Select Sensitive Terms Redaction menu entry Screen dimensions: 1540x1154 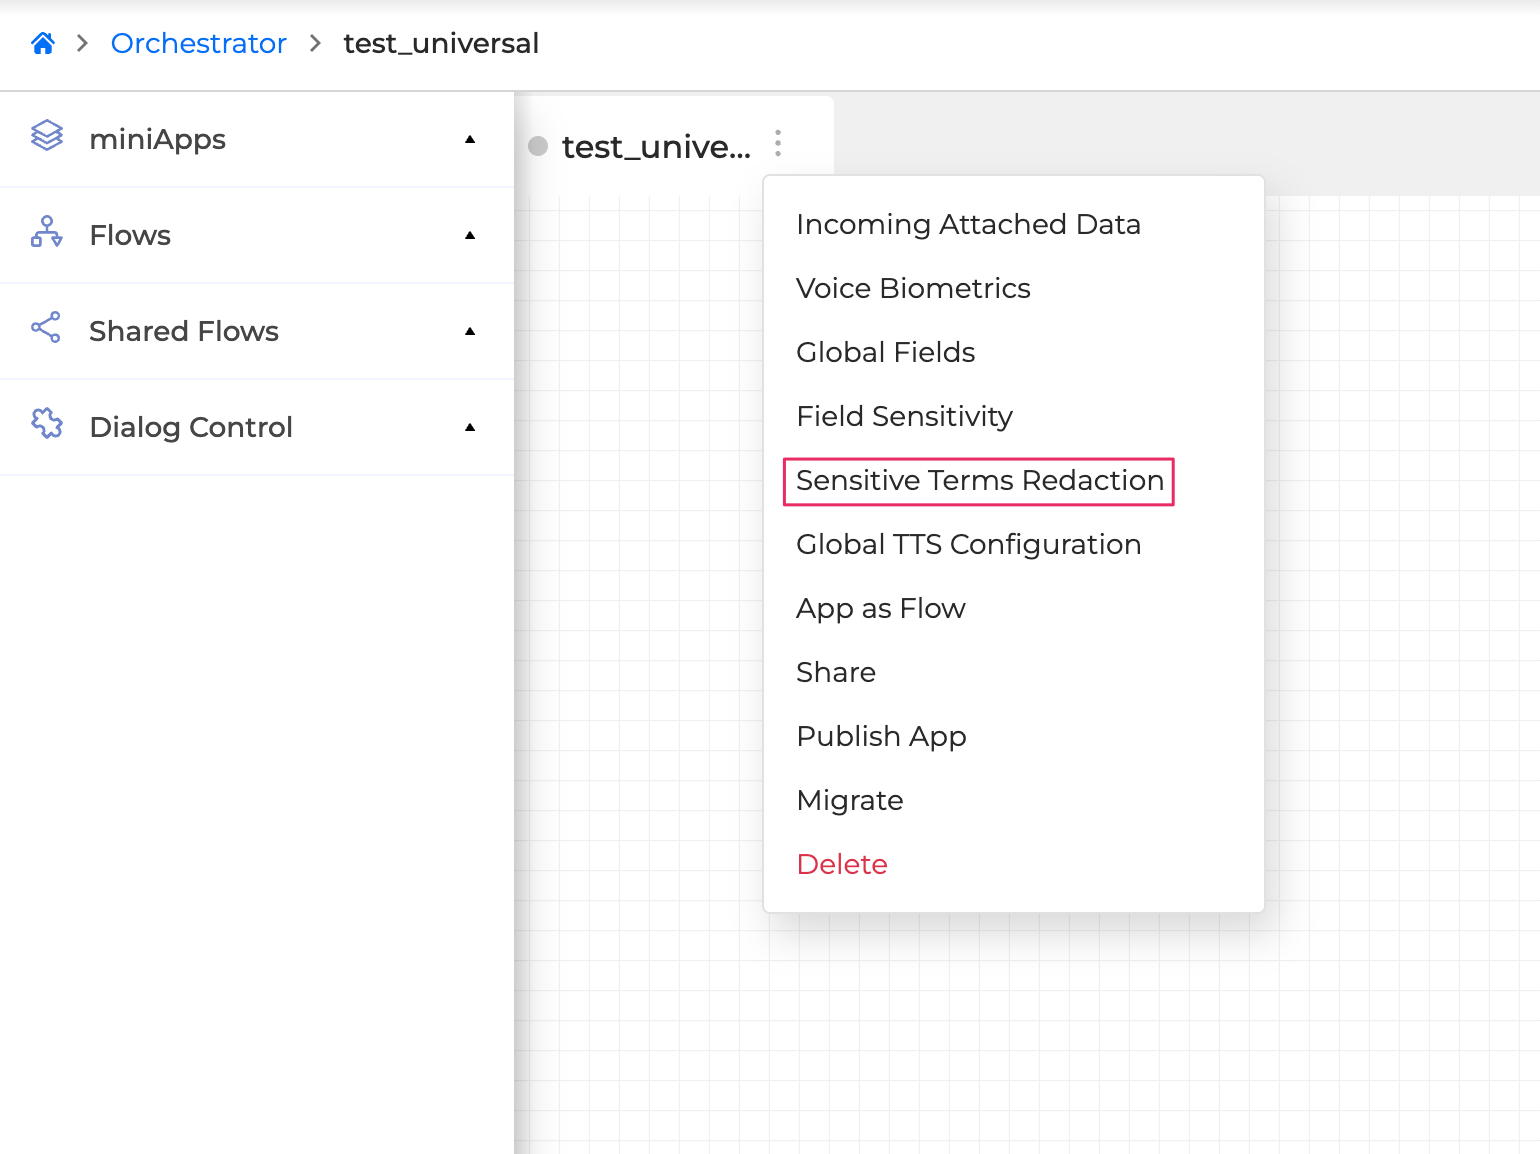click(x=977, y=481)
